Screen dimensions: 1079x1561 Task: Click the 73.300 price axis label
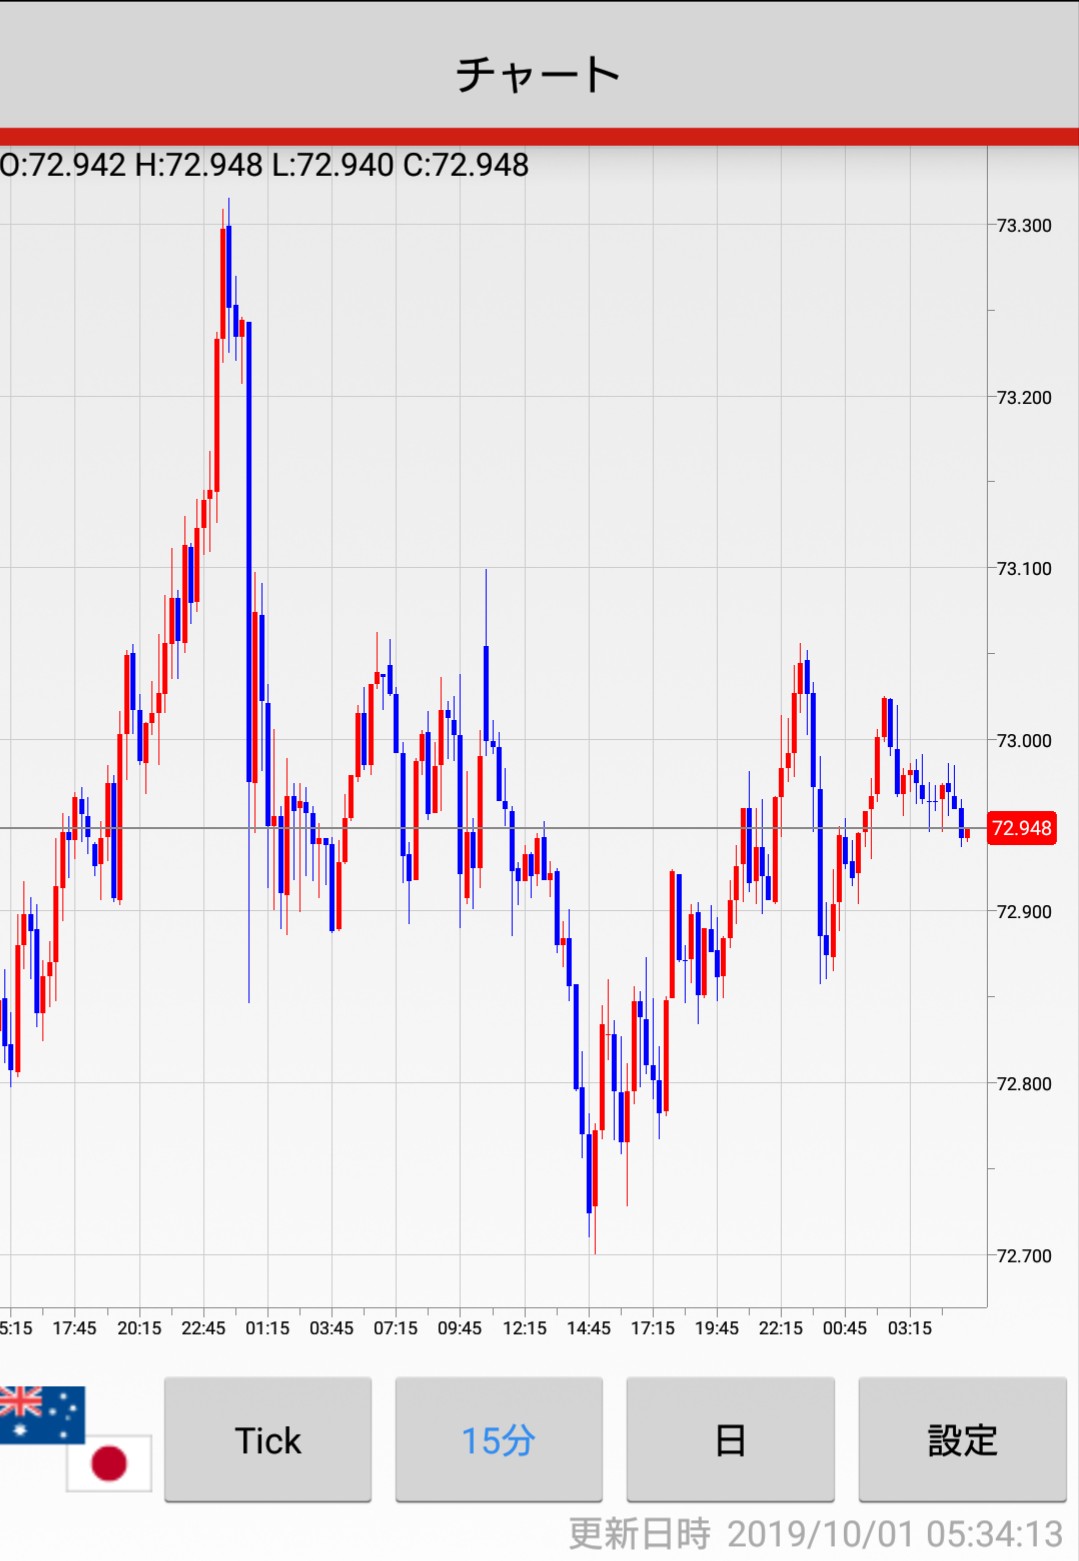pos(1024,225)
